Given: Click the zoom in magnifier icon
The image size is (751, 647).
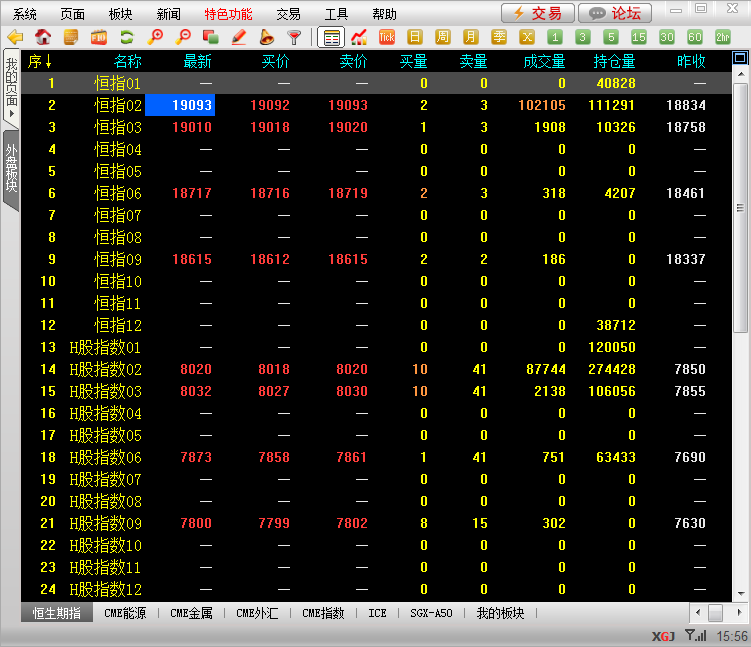Looking at the screenshot, I should tap(155, 38).
